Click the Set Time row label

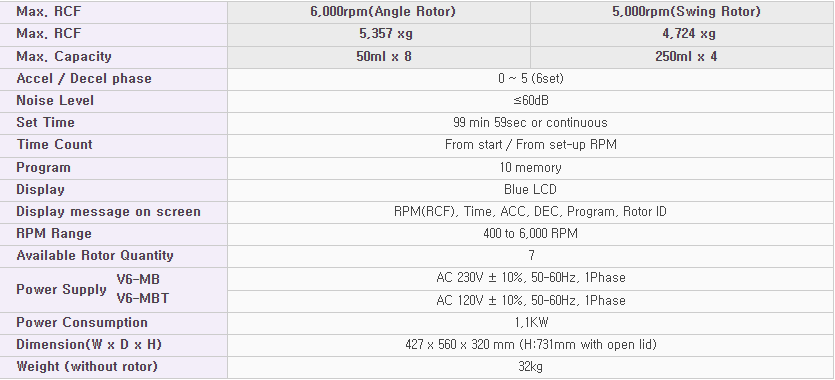click(45, 123)
